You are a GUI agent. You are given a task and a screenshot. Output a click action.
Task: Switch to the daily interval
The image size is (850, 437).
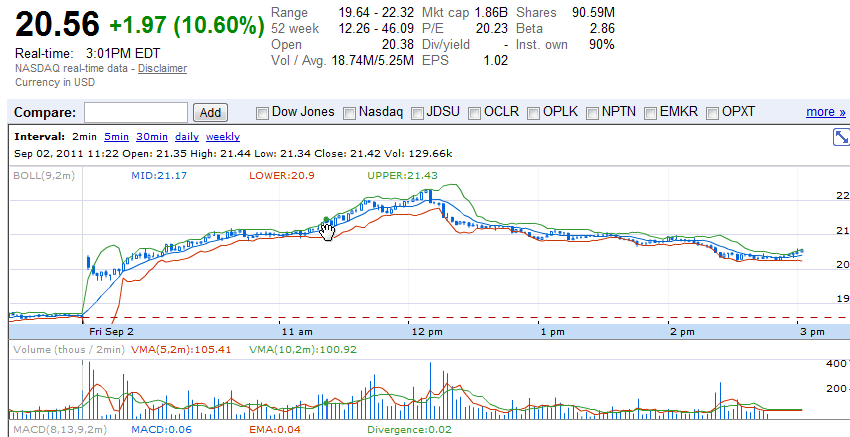tap(187, 137)
